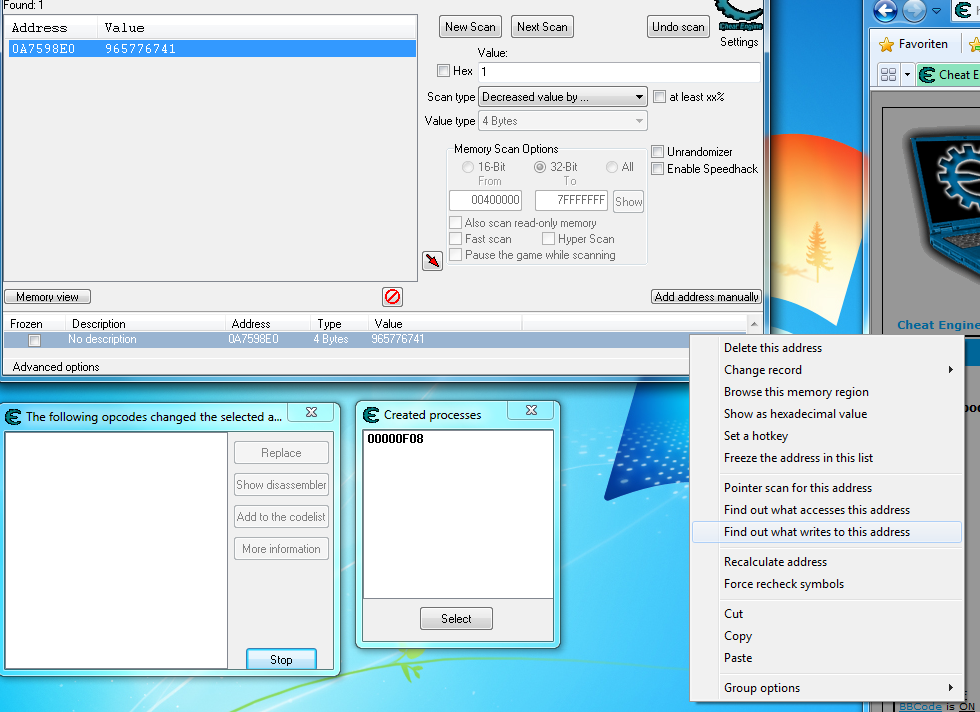Select Find out what writes to this address
This screenshot has height=712, width=980.
coord(817,532)
